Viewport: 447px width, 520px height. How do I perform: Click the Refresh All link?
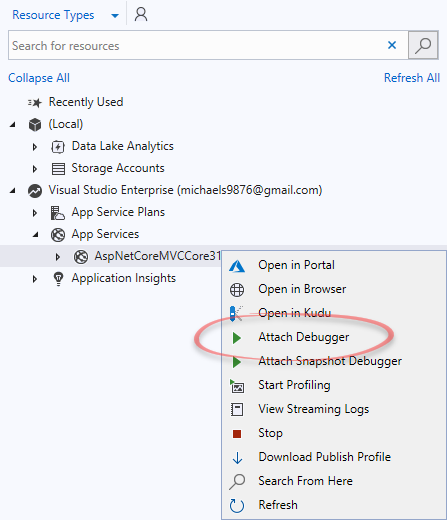pyautogui.click(x=412, y=78)
